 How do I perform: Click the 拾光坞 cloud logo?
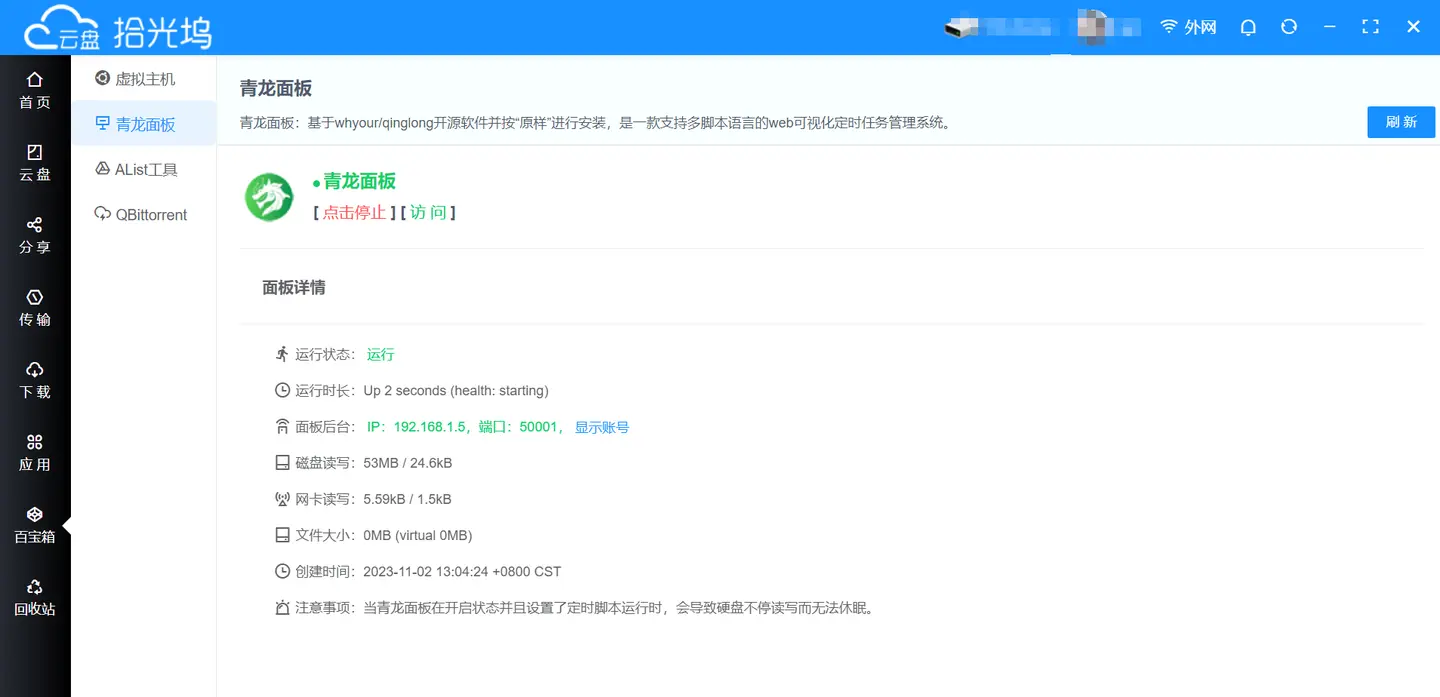pos(118,30)
